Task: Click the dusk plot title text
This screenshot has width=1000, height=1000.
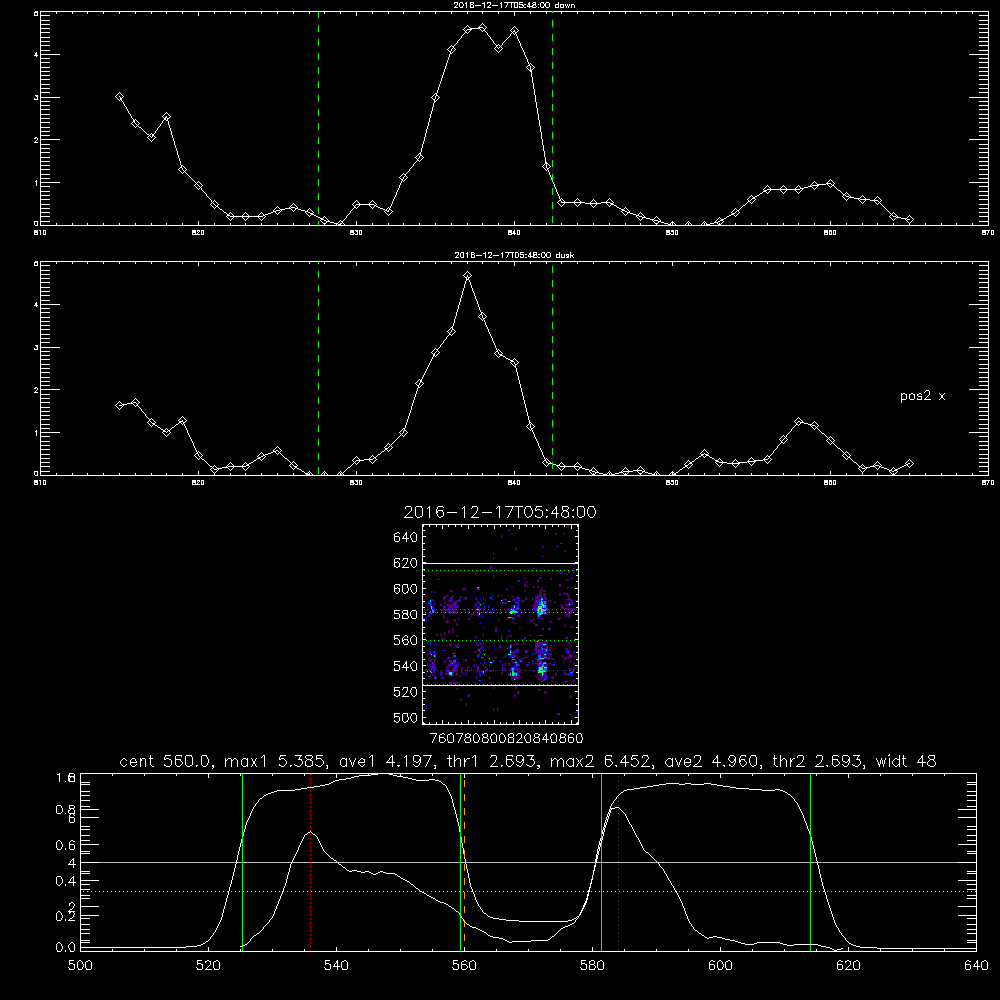Action: tap(514, 255)
